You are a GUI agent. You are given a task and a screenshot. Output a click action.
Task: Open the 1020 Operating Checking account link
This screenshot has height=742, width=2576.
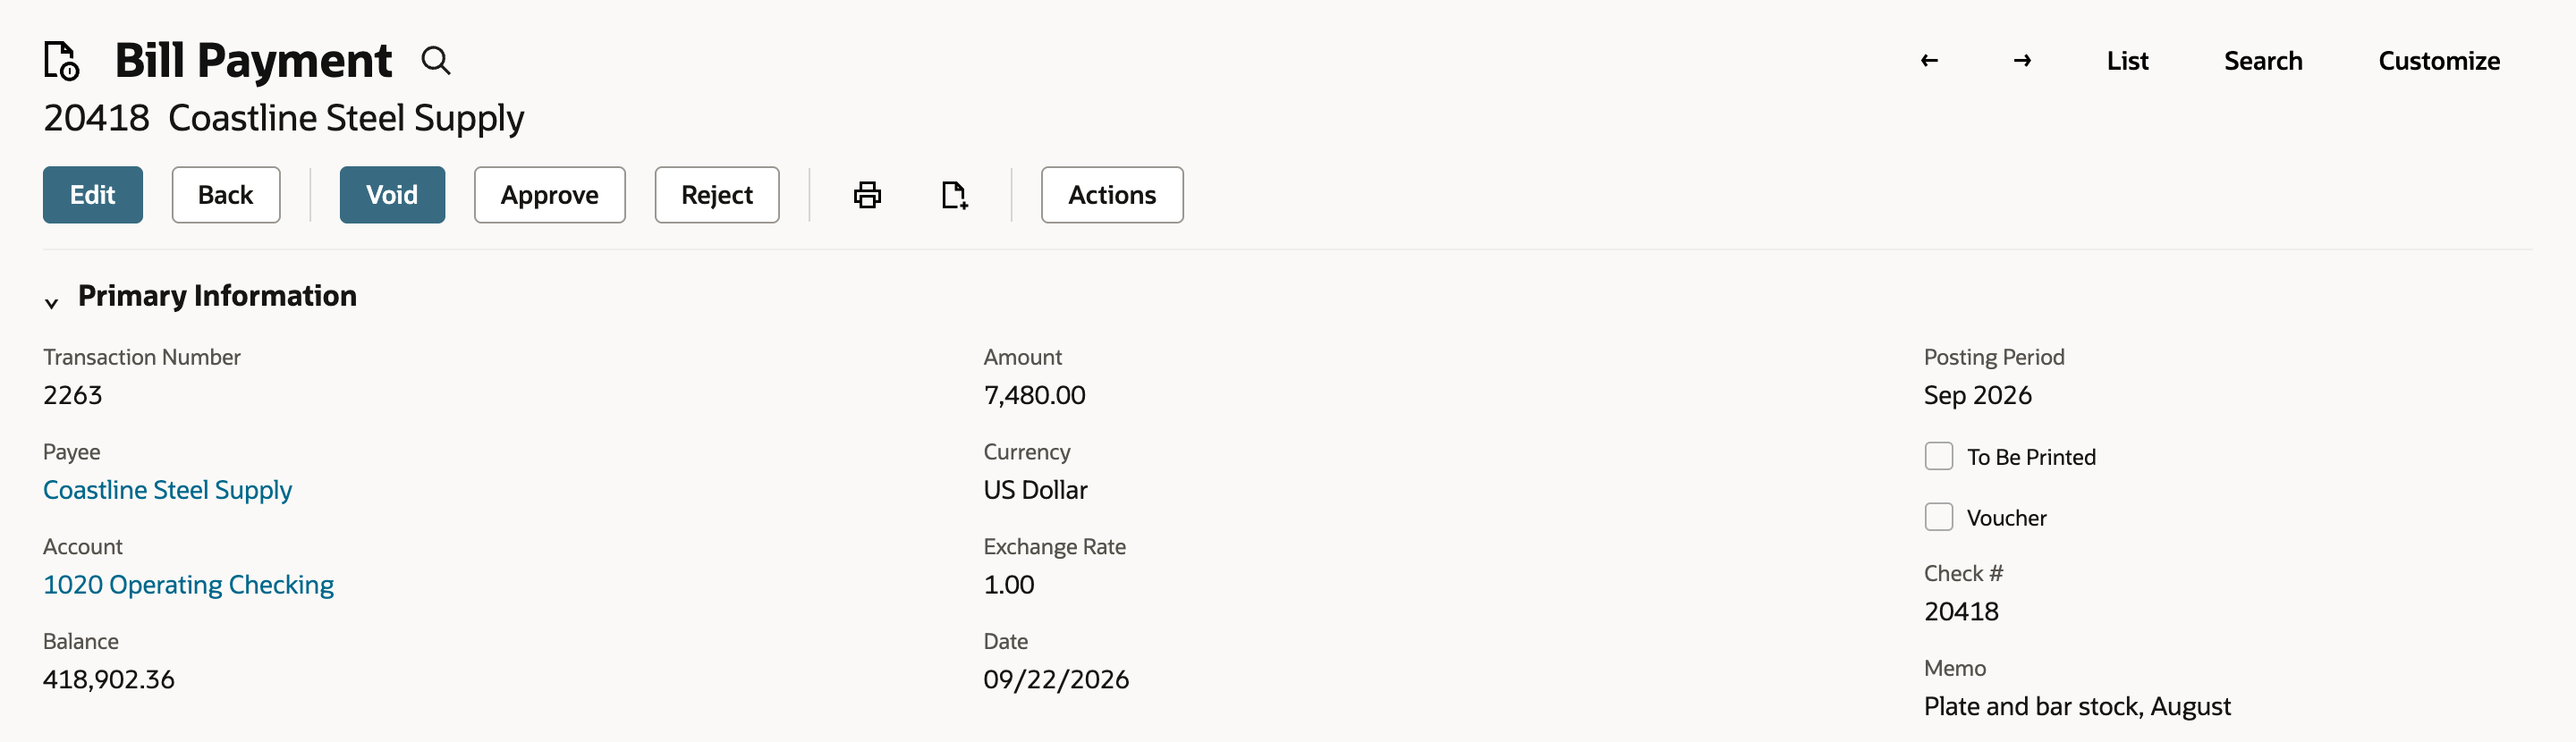[x=189, y=585]
